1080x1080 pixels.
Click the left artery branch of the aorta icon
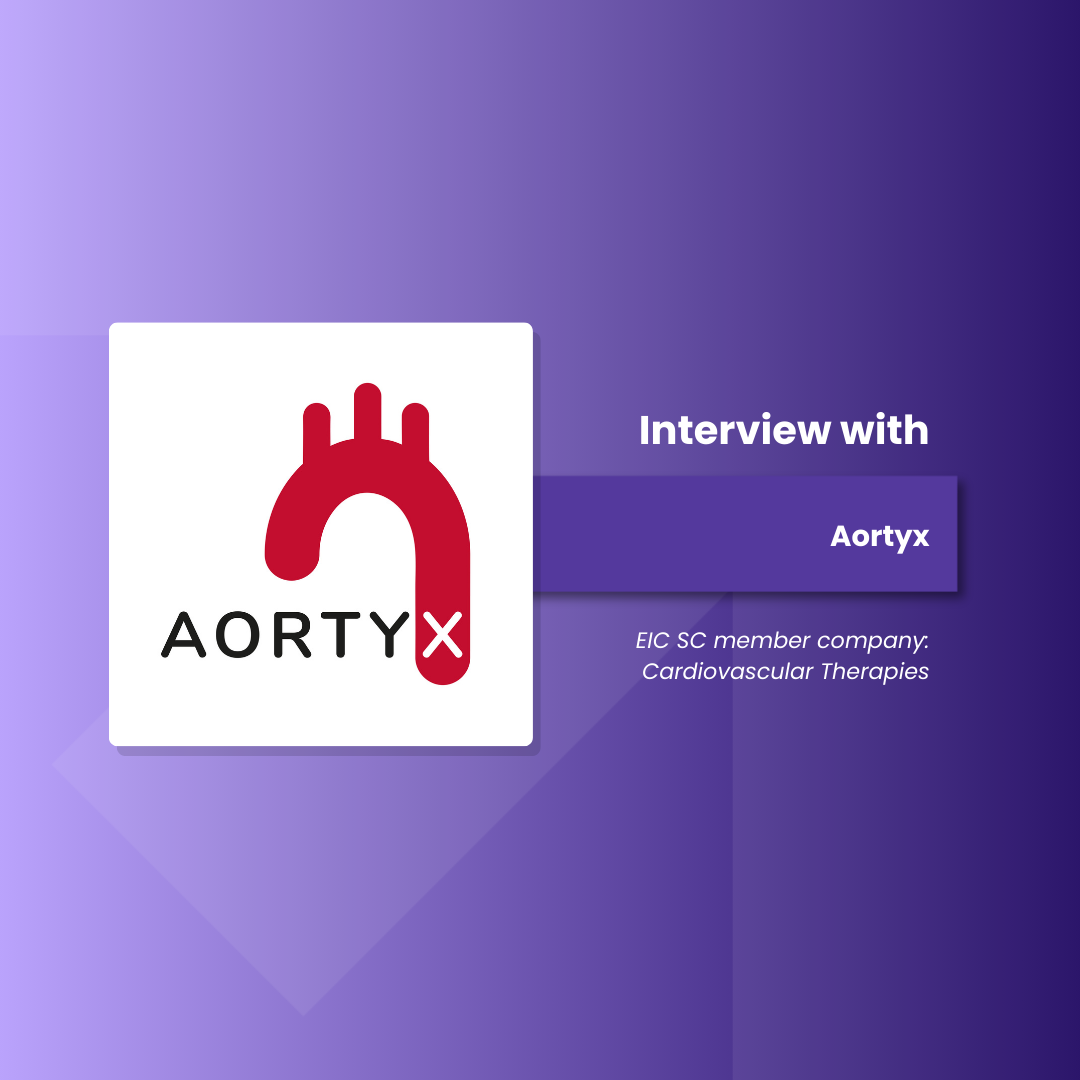click(316, 430)
